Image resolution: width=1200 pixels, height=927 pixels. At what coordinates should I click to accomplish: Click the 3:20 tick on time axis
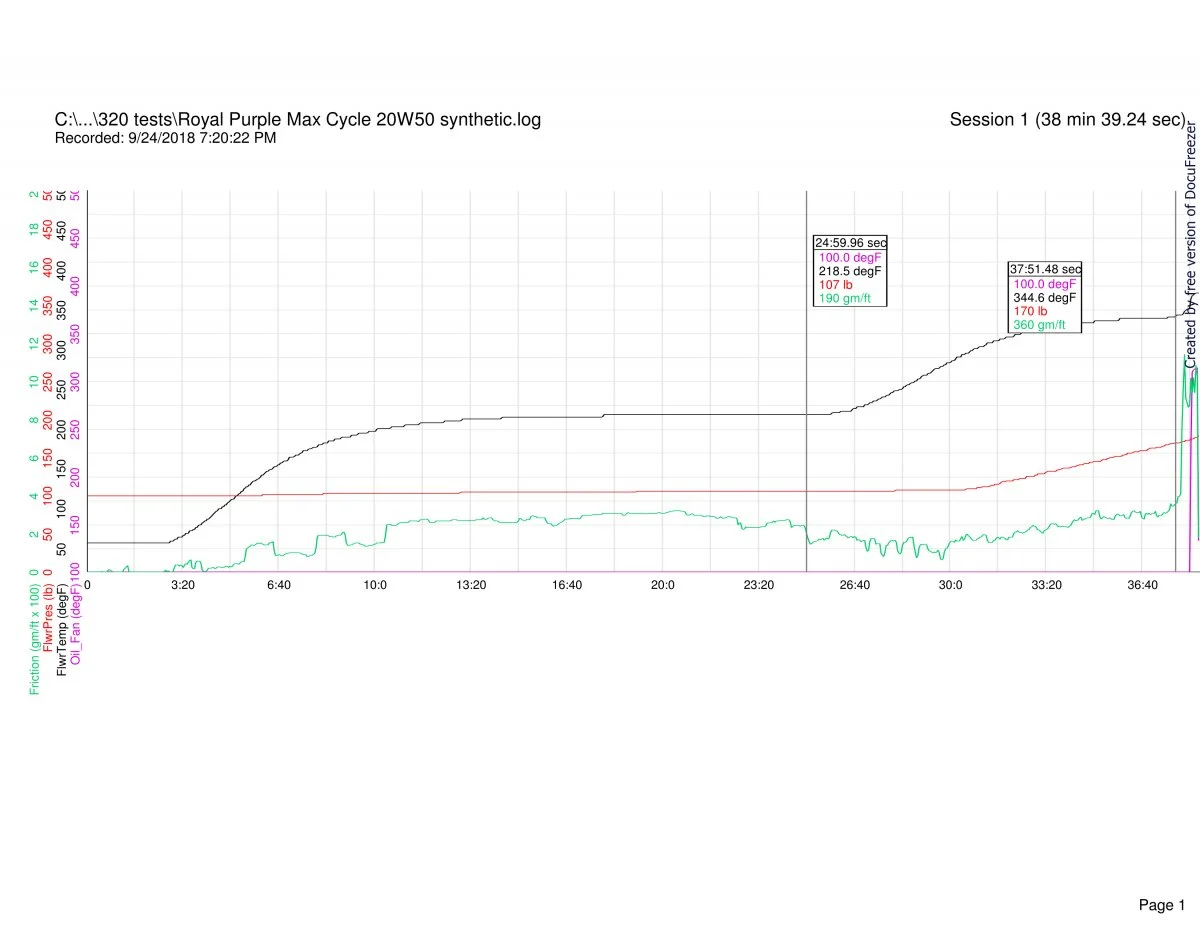[x=183, y=585]
